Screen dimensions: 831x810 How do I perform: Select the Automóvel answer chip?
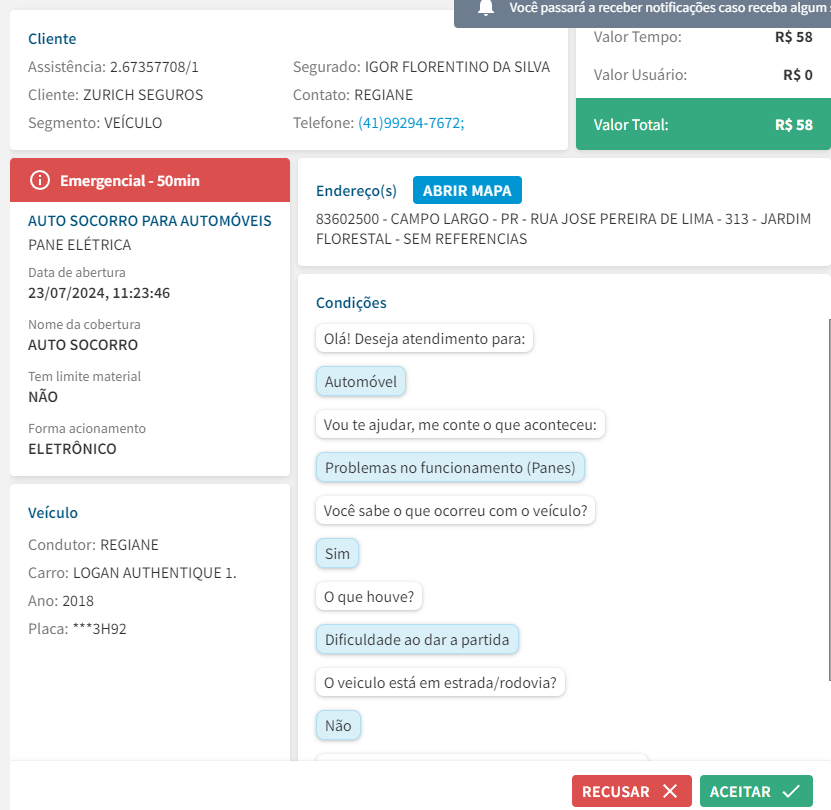(x=360, y=382)
